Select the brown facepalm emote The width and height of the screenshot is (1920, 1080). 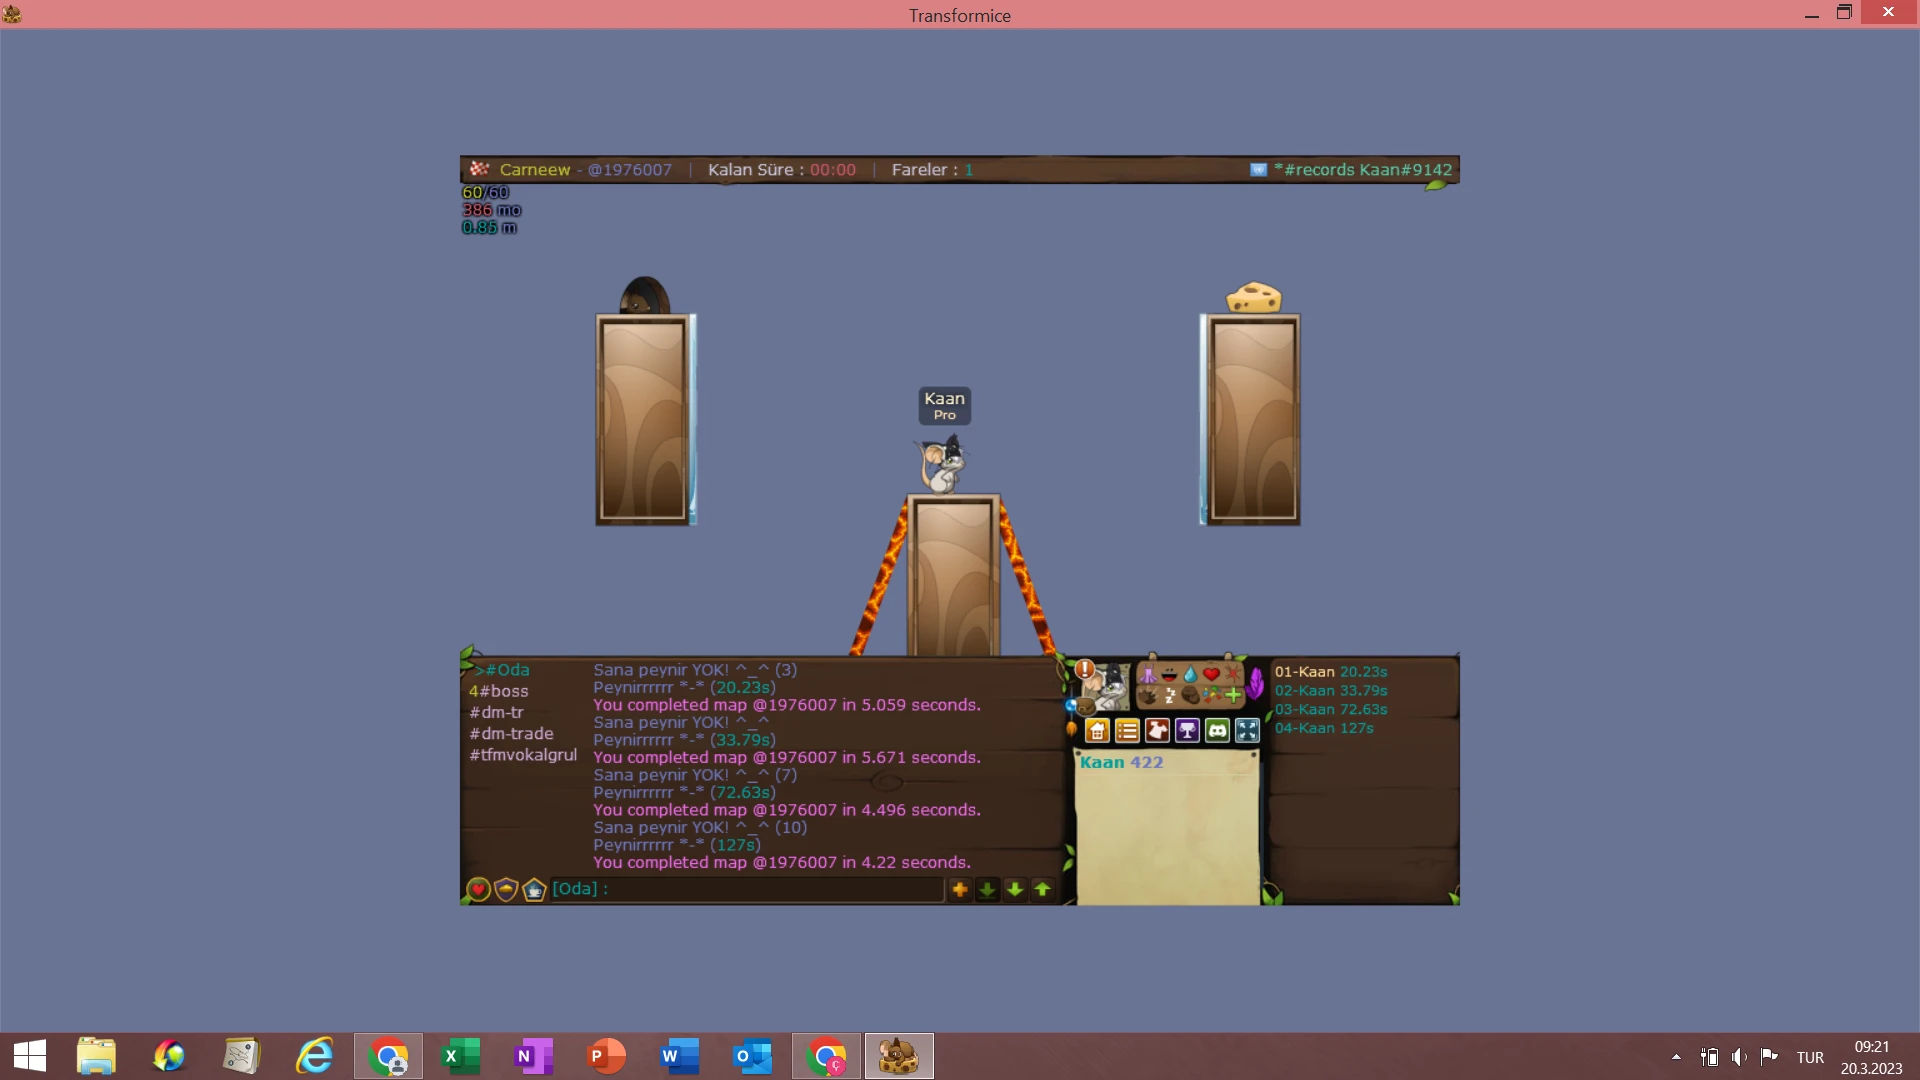pyautogui.click(x=1190, y=695)
